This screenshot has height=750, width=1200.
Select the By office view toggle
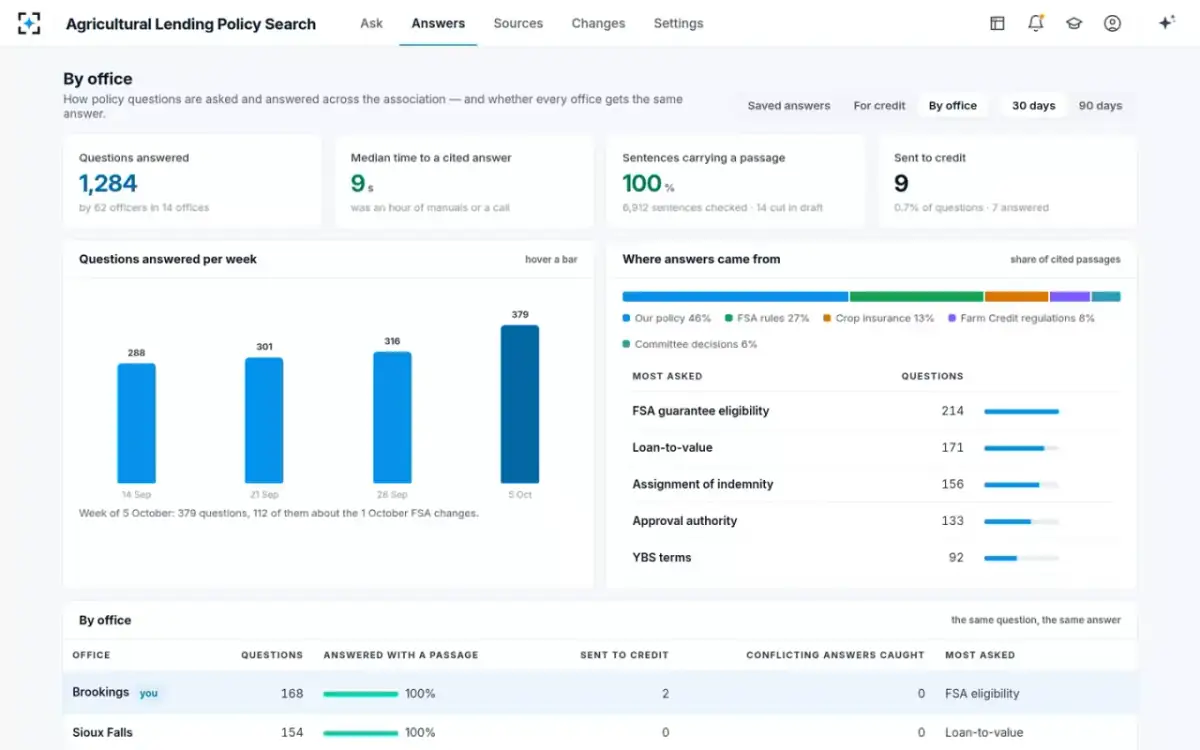pyautogui.click(x=952, y=106)
